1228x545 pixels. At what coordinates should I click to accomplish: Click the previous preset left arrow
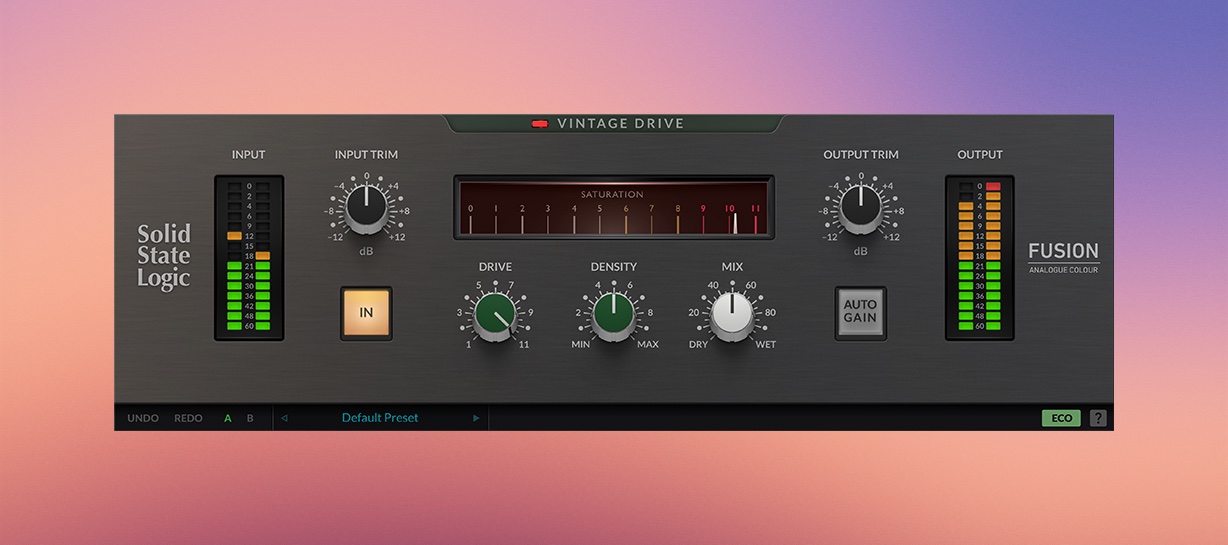[284, 418]
